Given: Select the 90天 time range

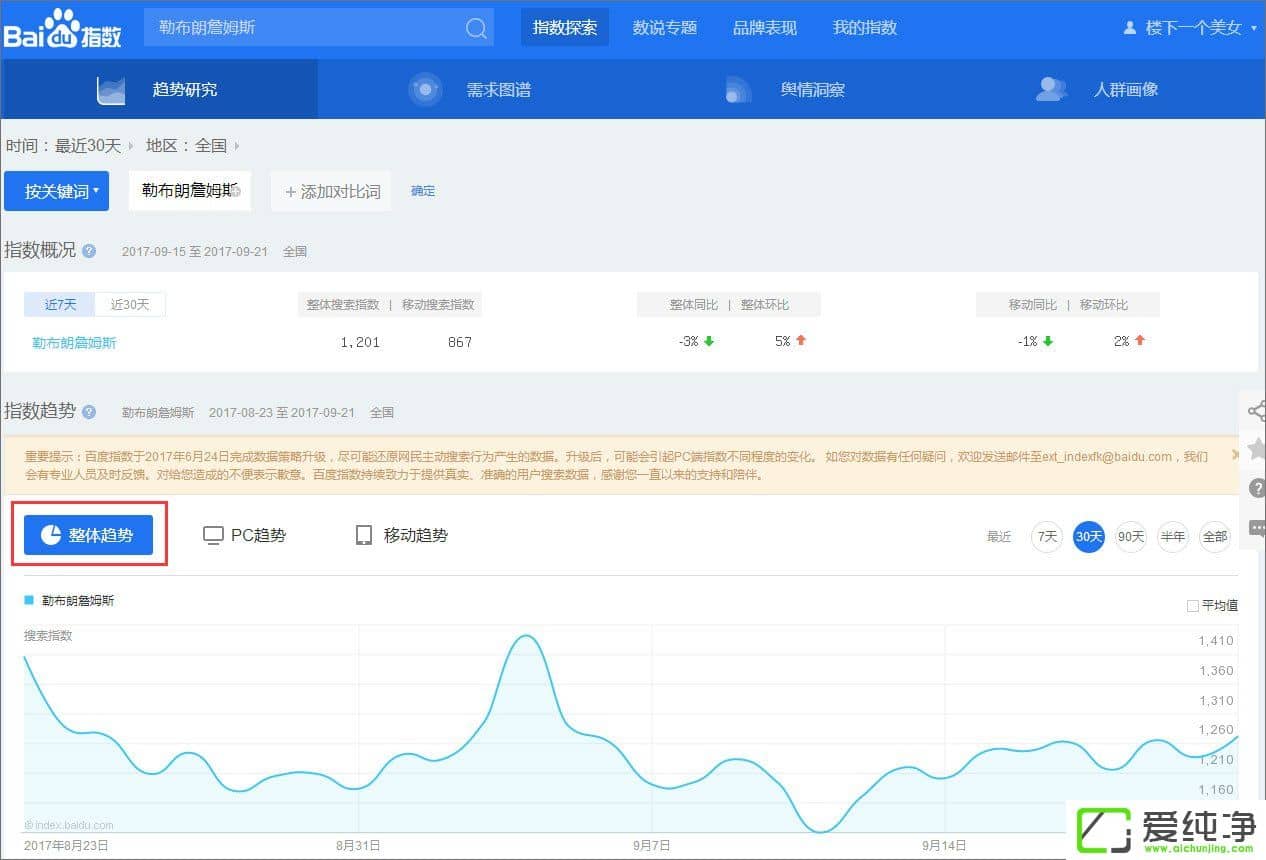Looking at the screenshot, I should pyautogui.click(x=1131, y=537).
